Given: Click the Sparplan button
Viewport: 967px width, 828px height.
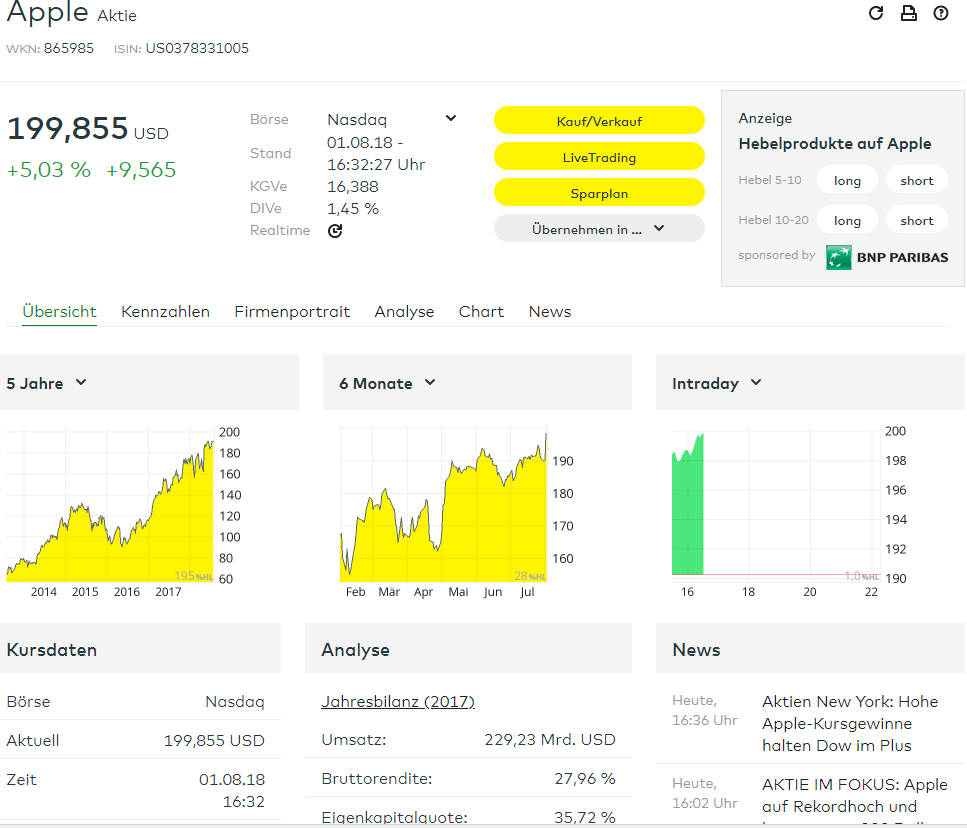Looking at the screenshot, I should tap(599, 193).
